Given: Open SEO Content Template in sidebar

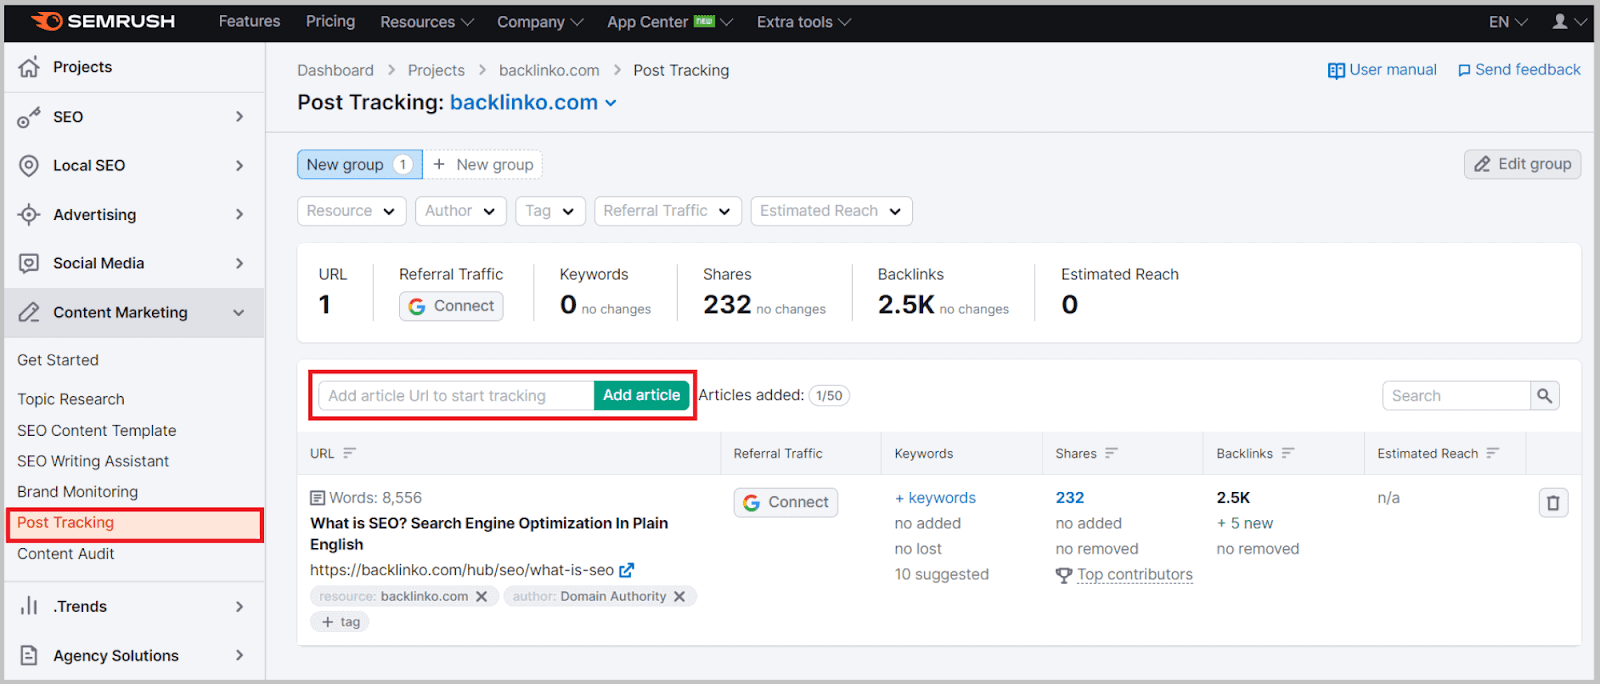Looking at the screenshot, I should [x=96, y=430].
